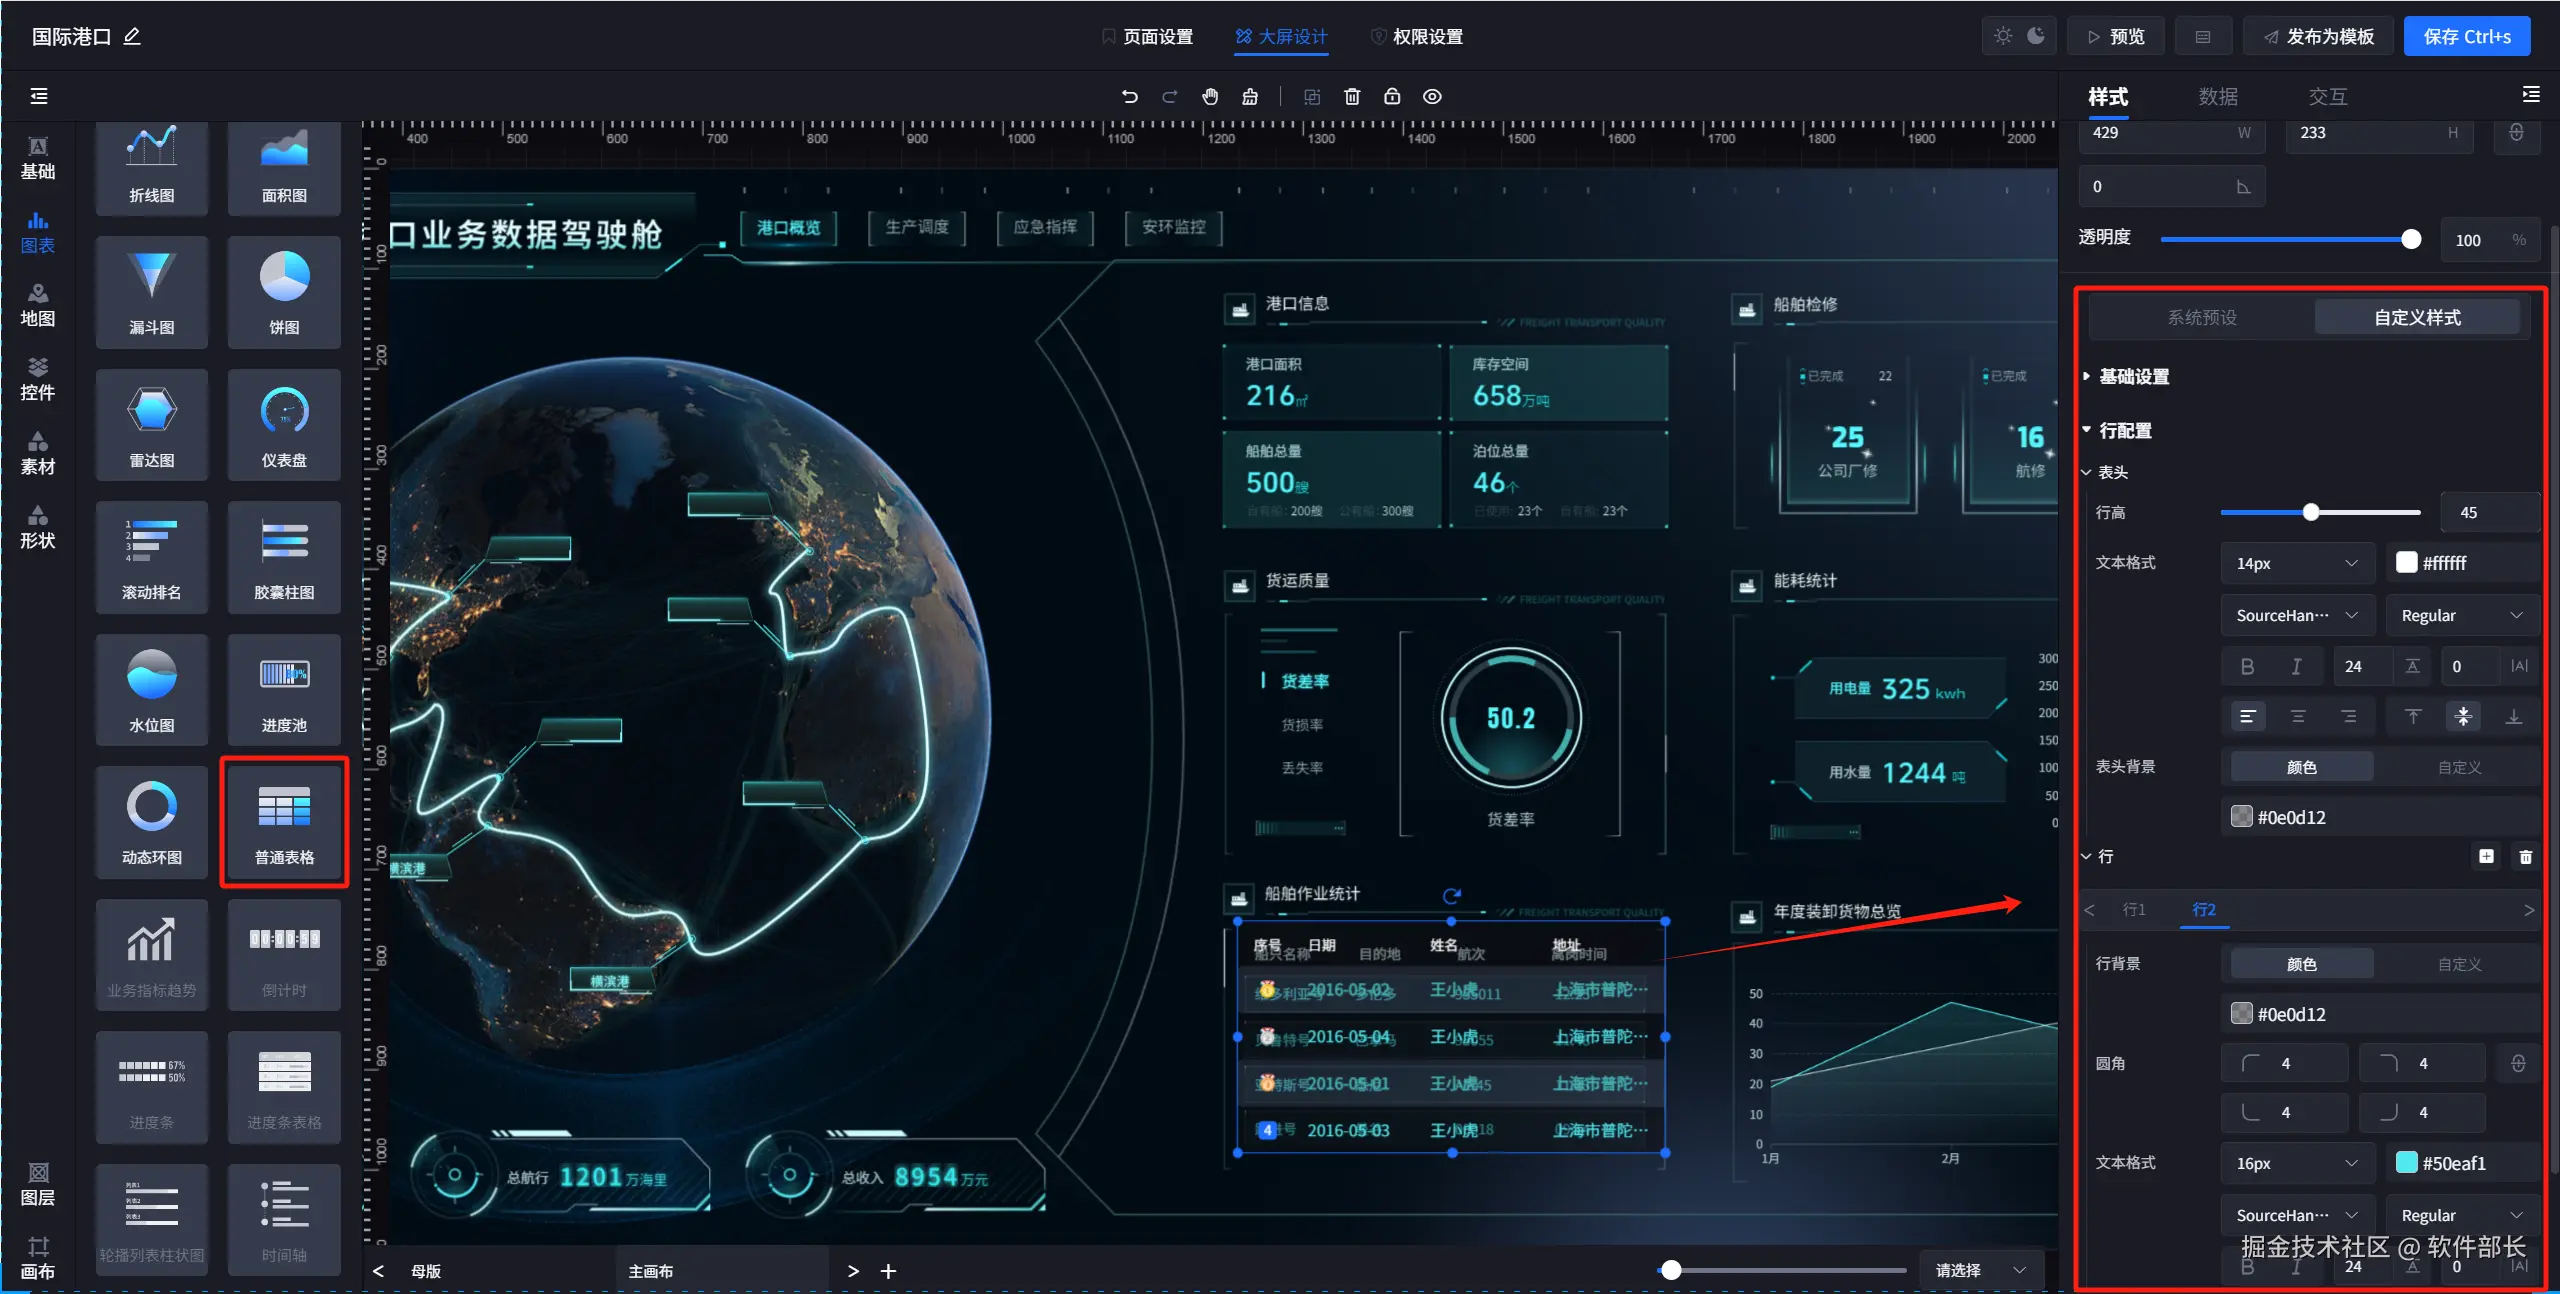This screenshot has width=2560, height=1294.
Task: Click the #50eaf1 text color swatch
Action: [2407, 1162]
